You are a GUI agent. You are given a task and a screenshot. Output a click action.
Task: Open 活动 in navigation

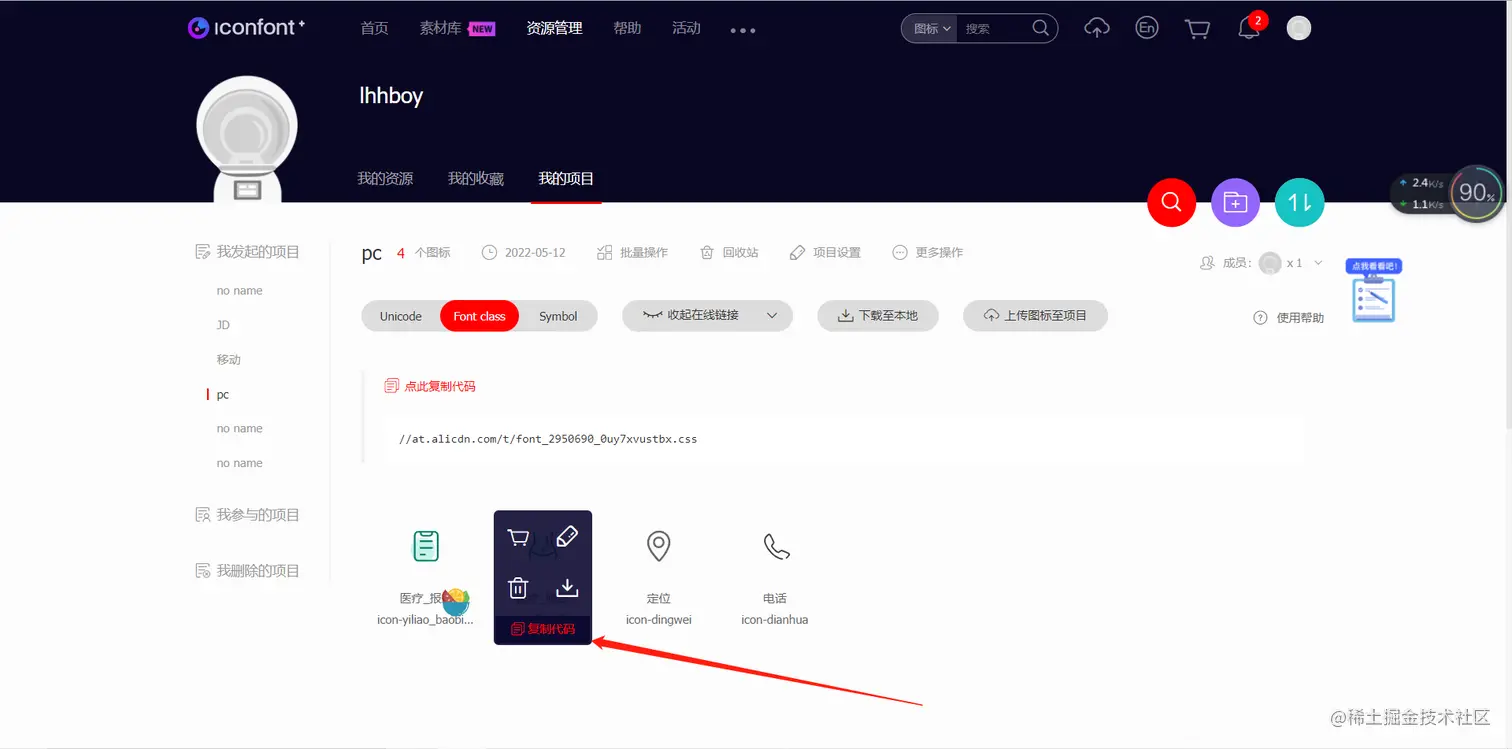tap(686, 28)
